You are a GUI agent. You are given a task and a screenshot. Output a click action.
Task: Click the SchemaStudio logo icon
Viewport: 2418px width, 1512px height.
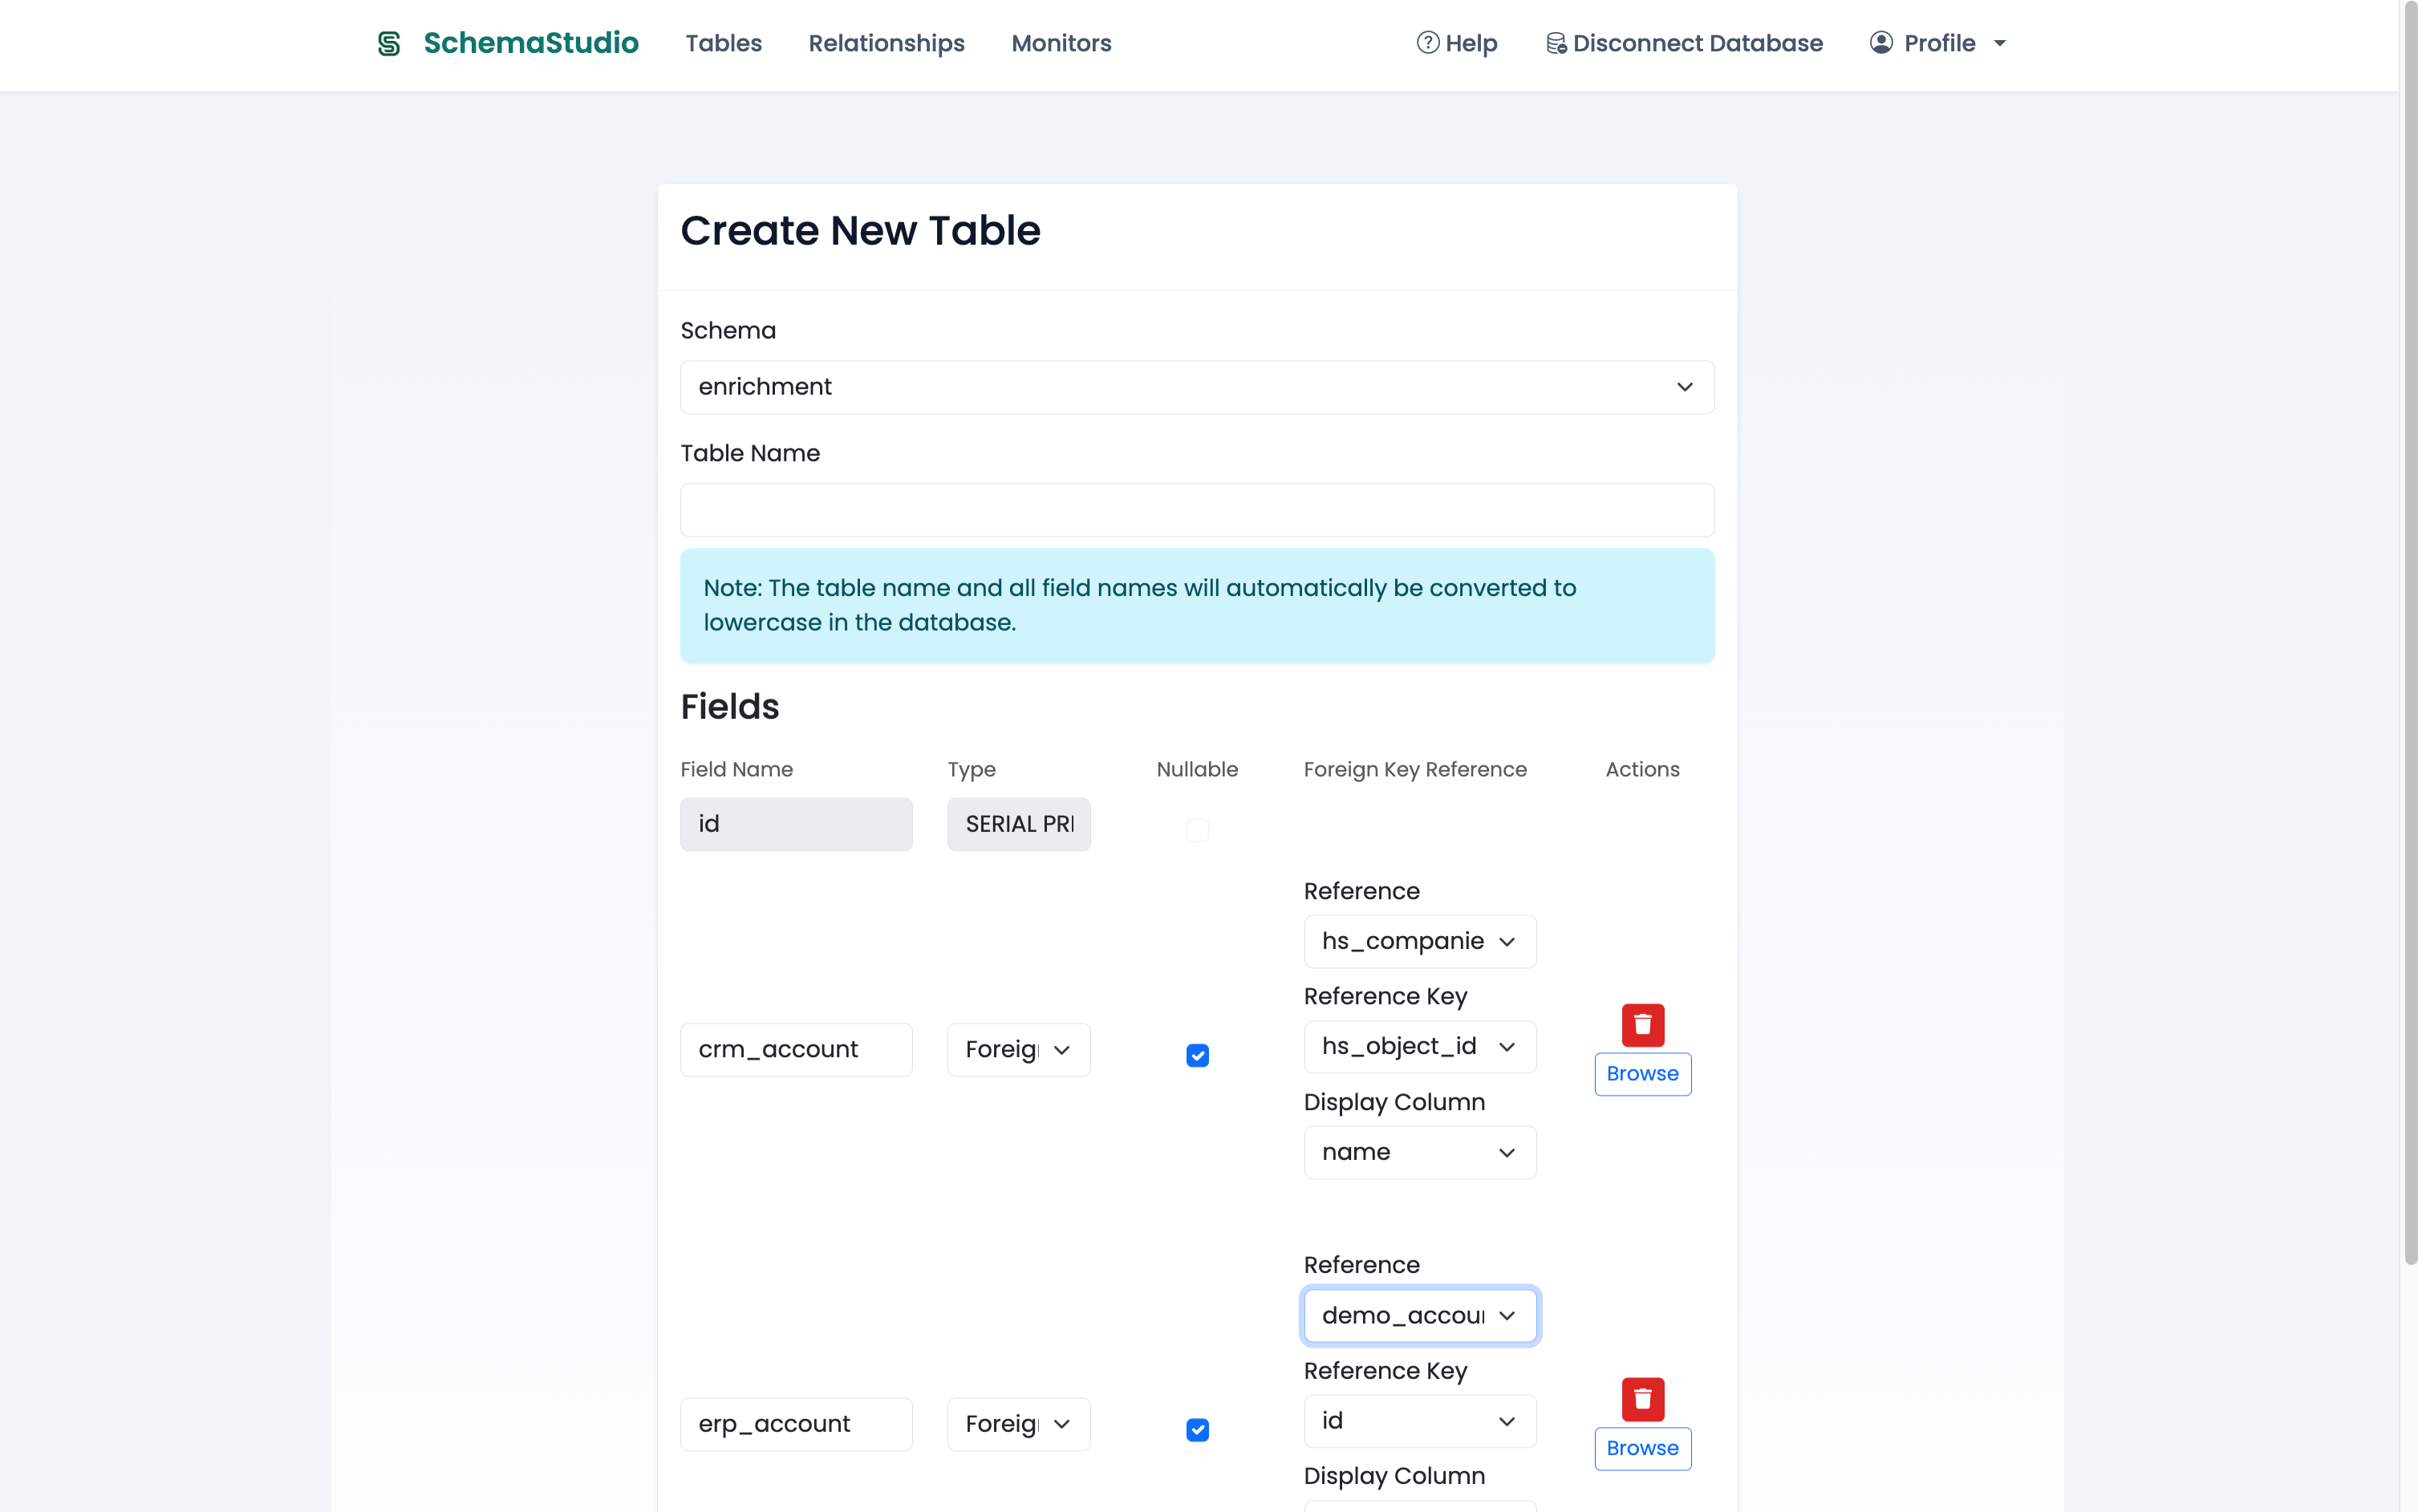389,43
